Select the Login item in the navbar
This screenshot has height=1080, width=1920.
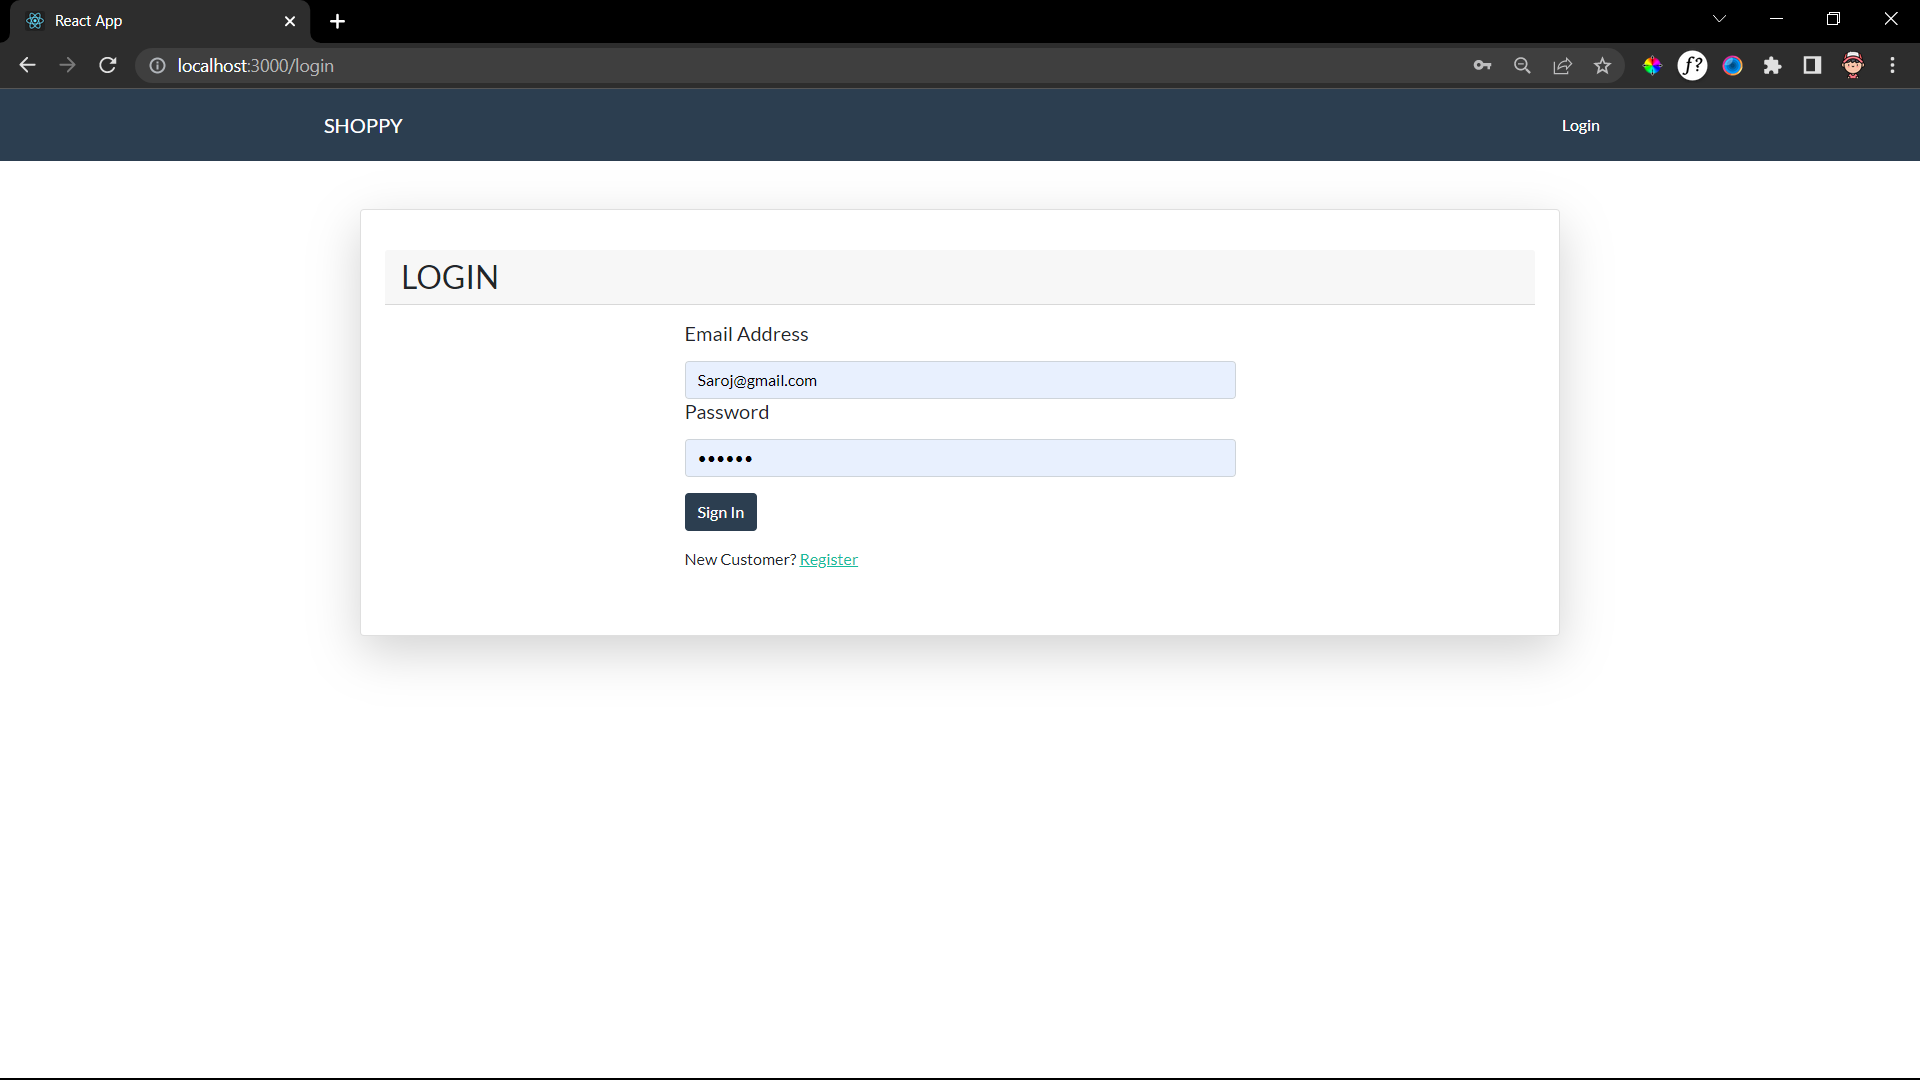point(1580,125)
